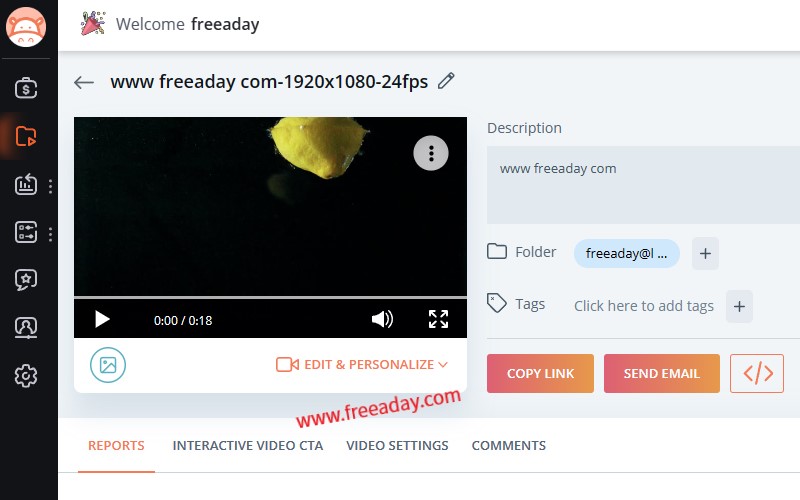Viewport: 800px width, 500px height.
Task: Click the thumbnail image icon below video
Action: (108, 365)
